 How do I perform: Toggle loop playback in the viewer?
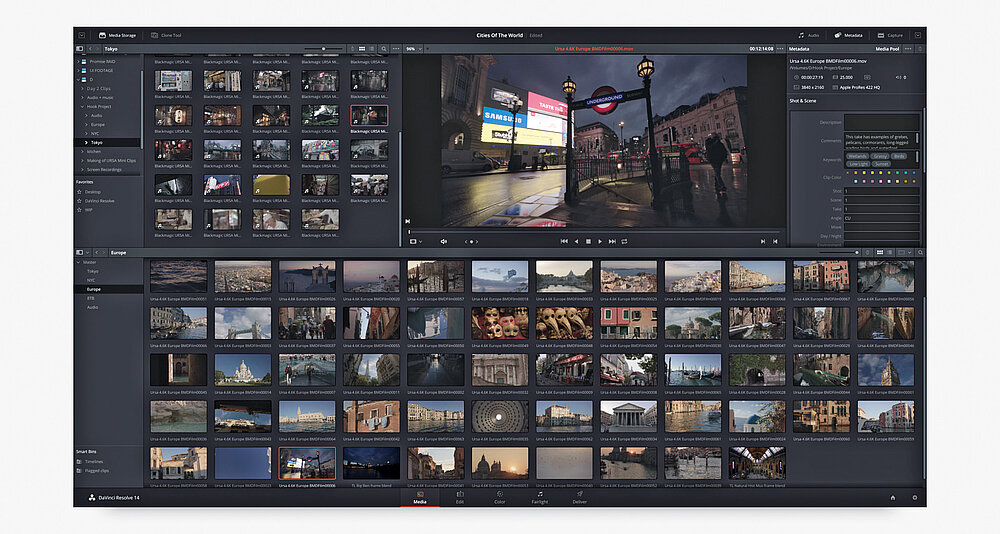coord(625,241)
